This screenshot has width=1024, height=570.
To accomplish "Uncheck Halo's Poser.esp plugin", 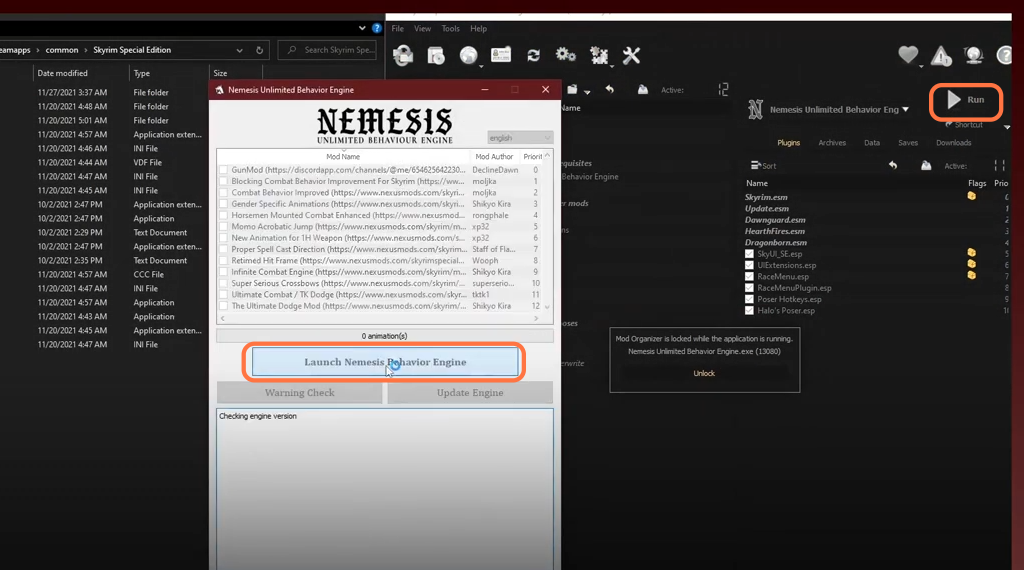I will pyautogui.click(x=749, y=311).
